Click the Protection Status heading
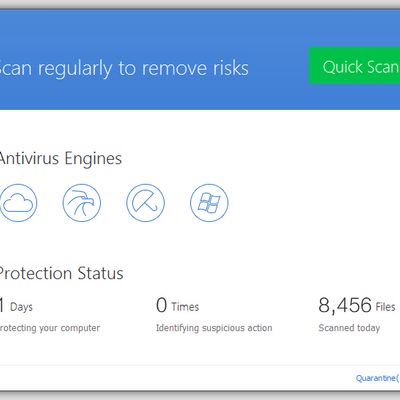 tap(62, 273)
